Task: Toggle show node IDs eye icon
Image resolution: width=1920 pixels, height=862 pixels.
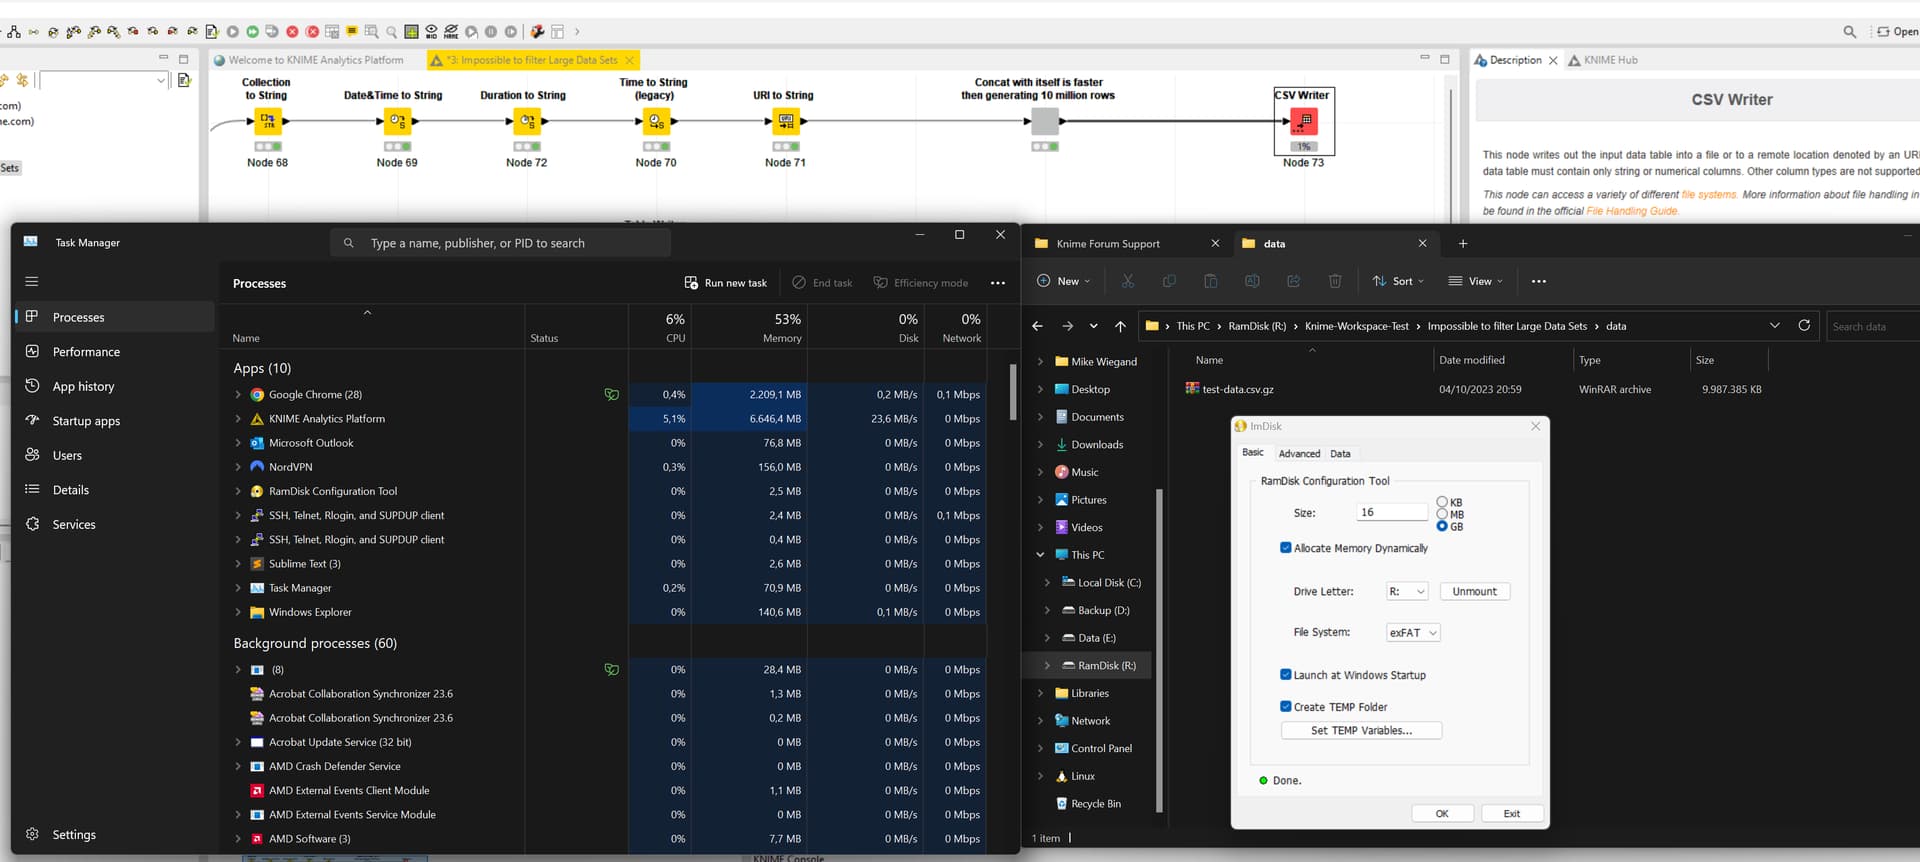Action: pos(431,32)
